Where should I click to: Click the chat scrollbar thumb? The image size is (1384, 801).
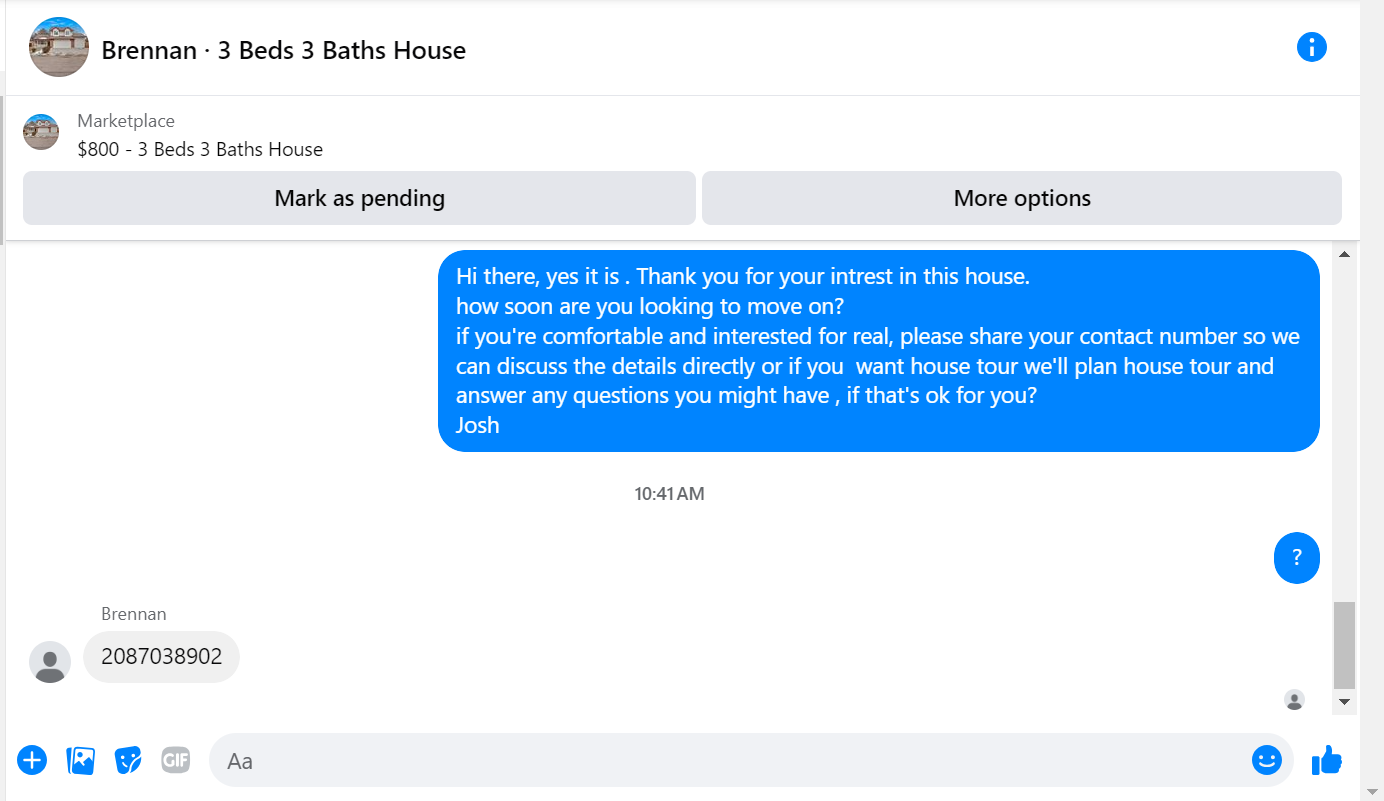pyautogui.click(x=1345, y=645)
